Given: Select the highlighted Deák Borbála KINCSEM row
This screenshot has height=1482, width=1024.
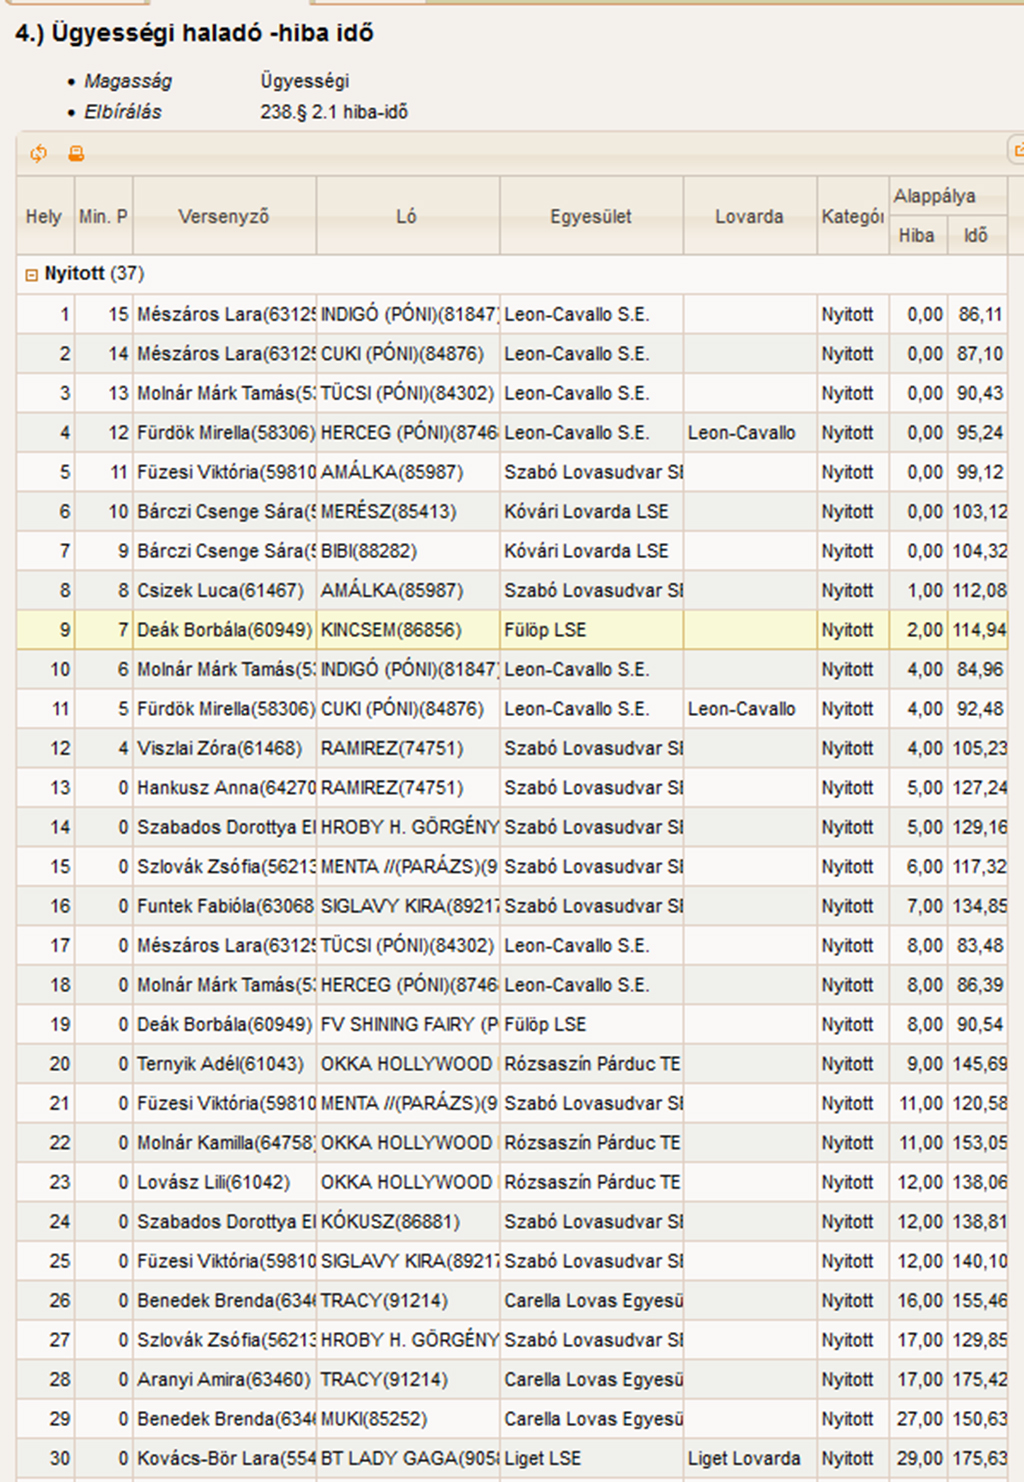Looking at the screenshot, I should point(400,630).
